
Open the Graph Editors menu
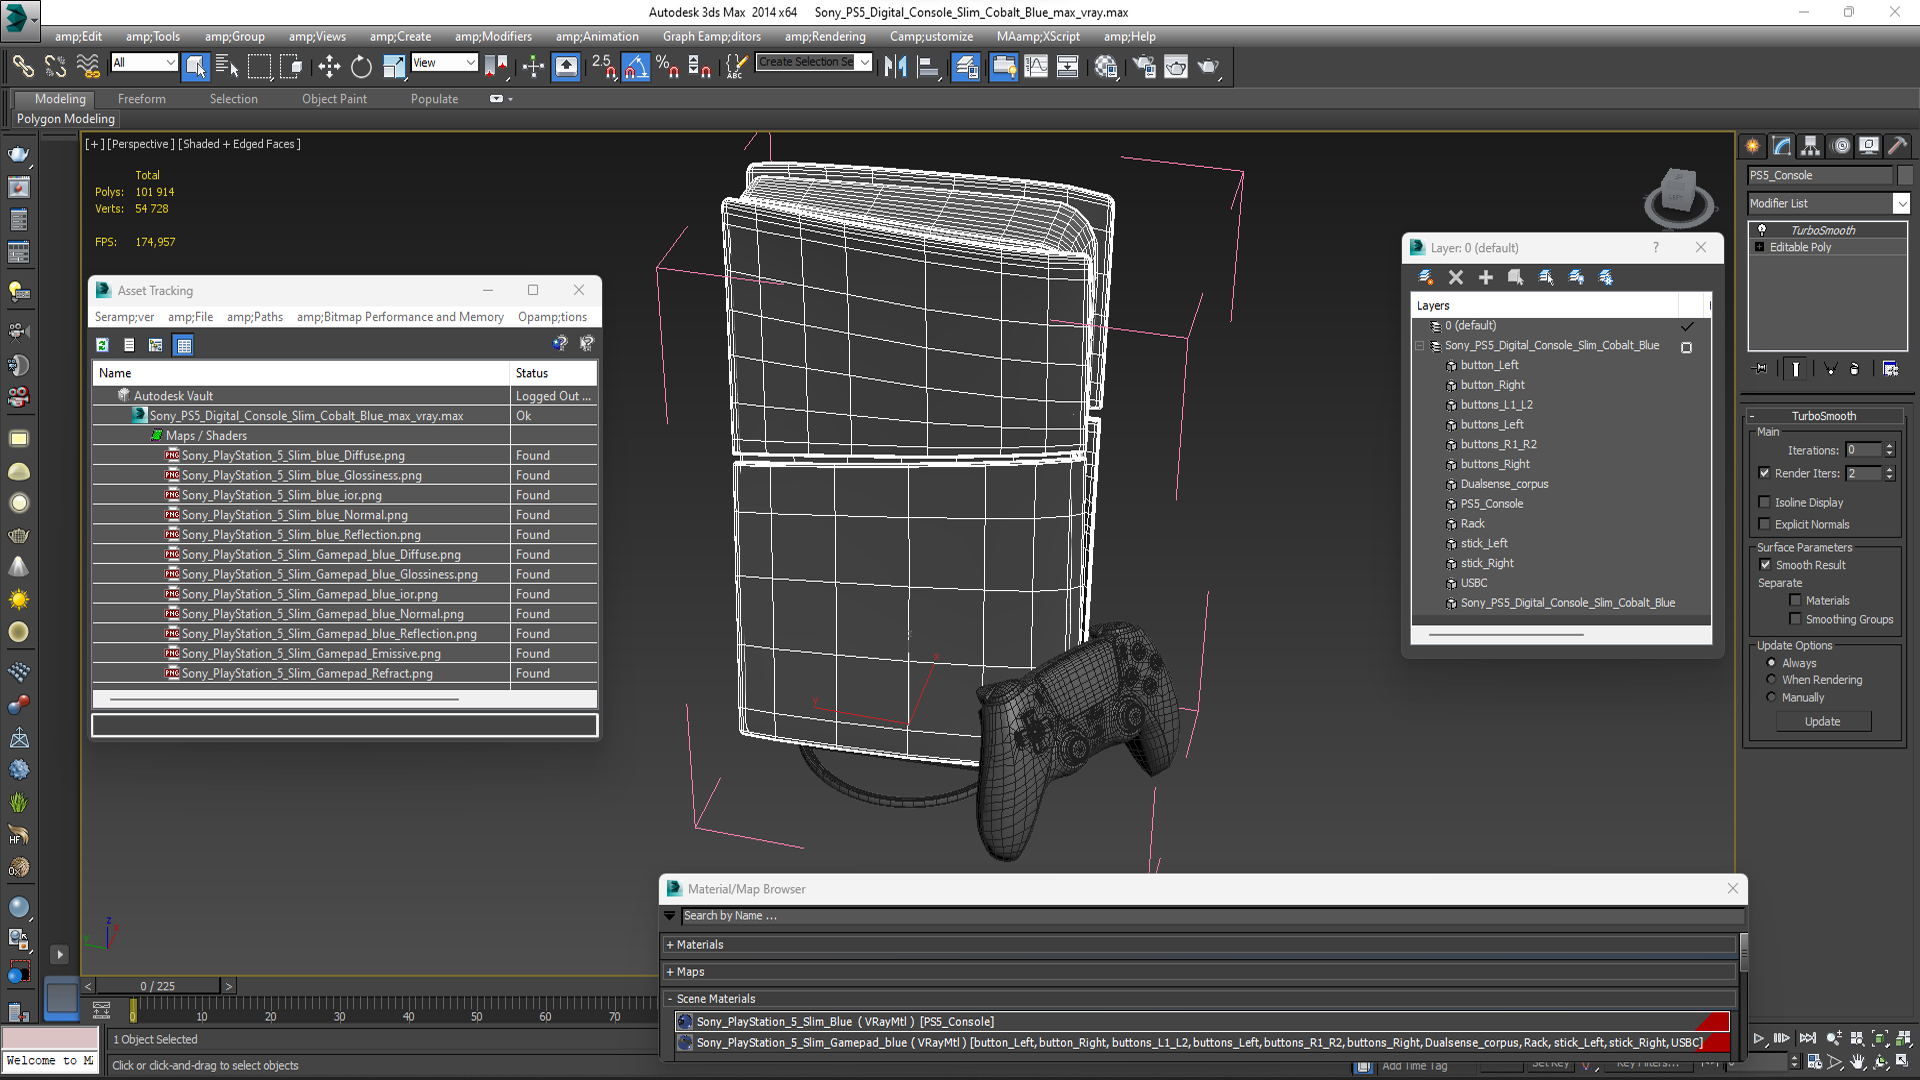(x=711, y=36)
